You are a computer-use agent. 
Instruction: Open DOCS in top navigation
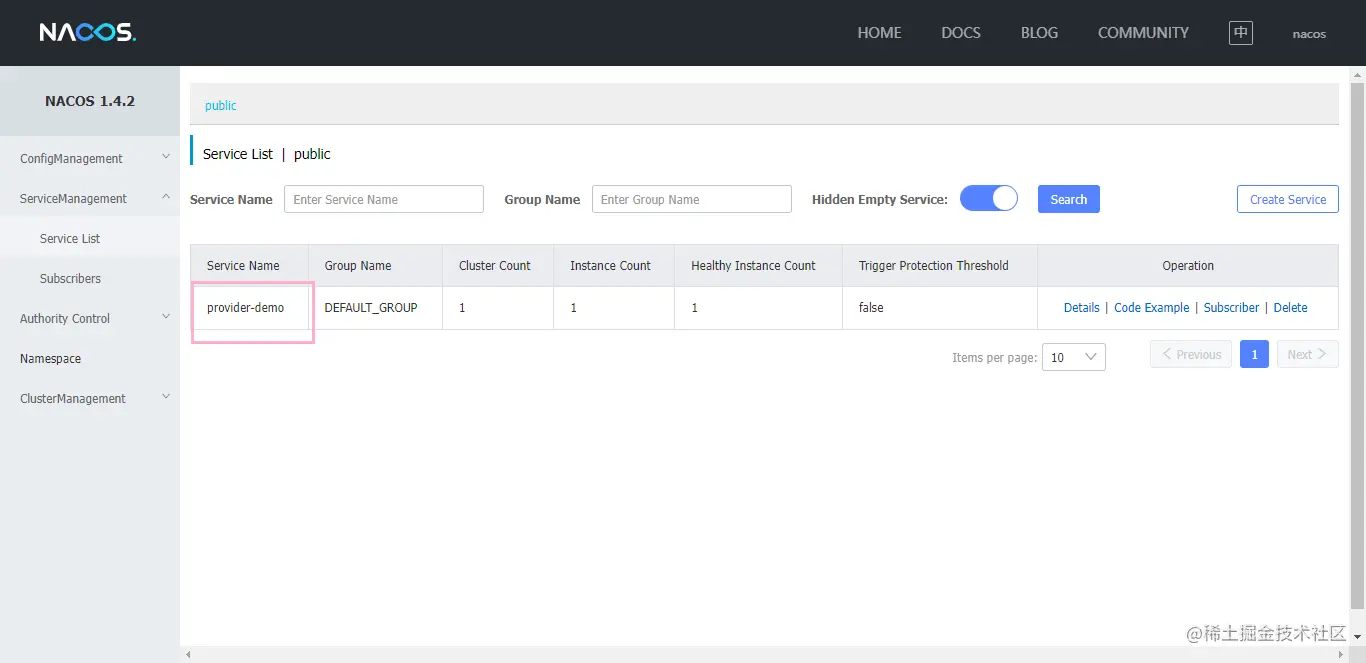pyautogui.click(x=961, y=33)
